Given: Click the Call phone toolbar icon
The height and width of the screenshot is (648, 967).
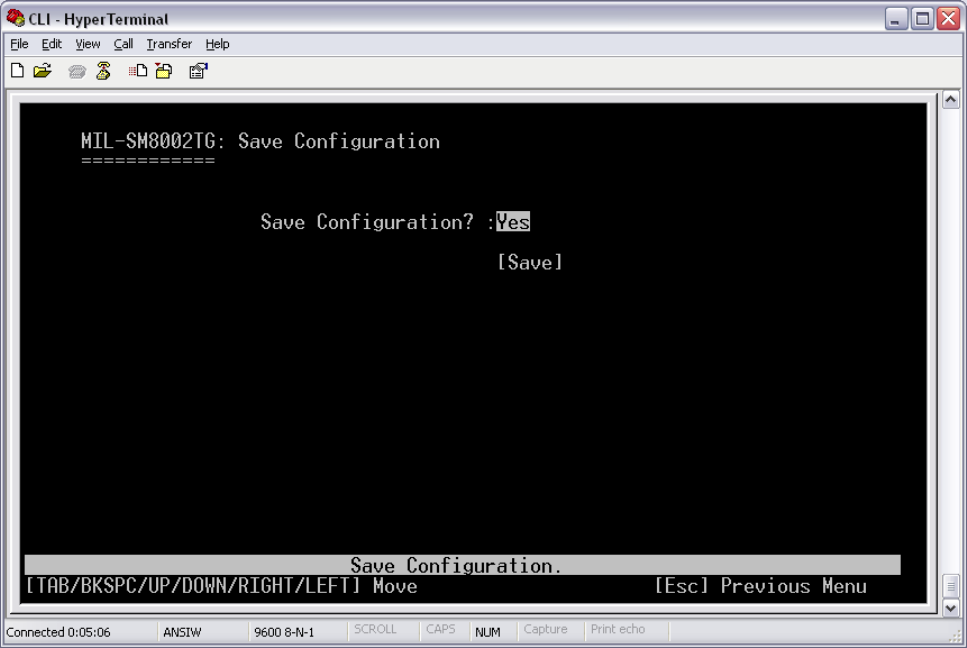Looking at the screenshot, I should pyautogui.click(x=77, y=72).
